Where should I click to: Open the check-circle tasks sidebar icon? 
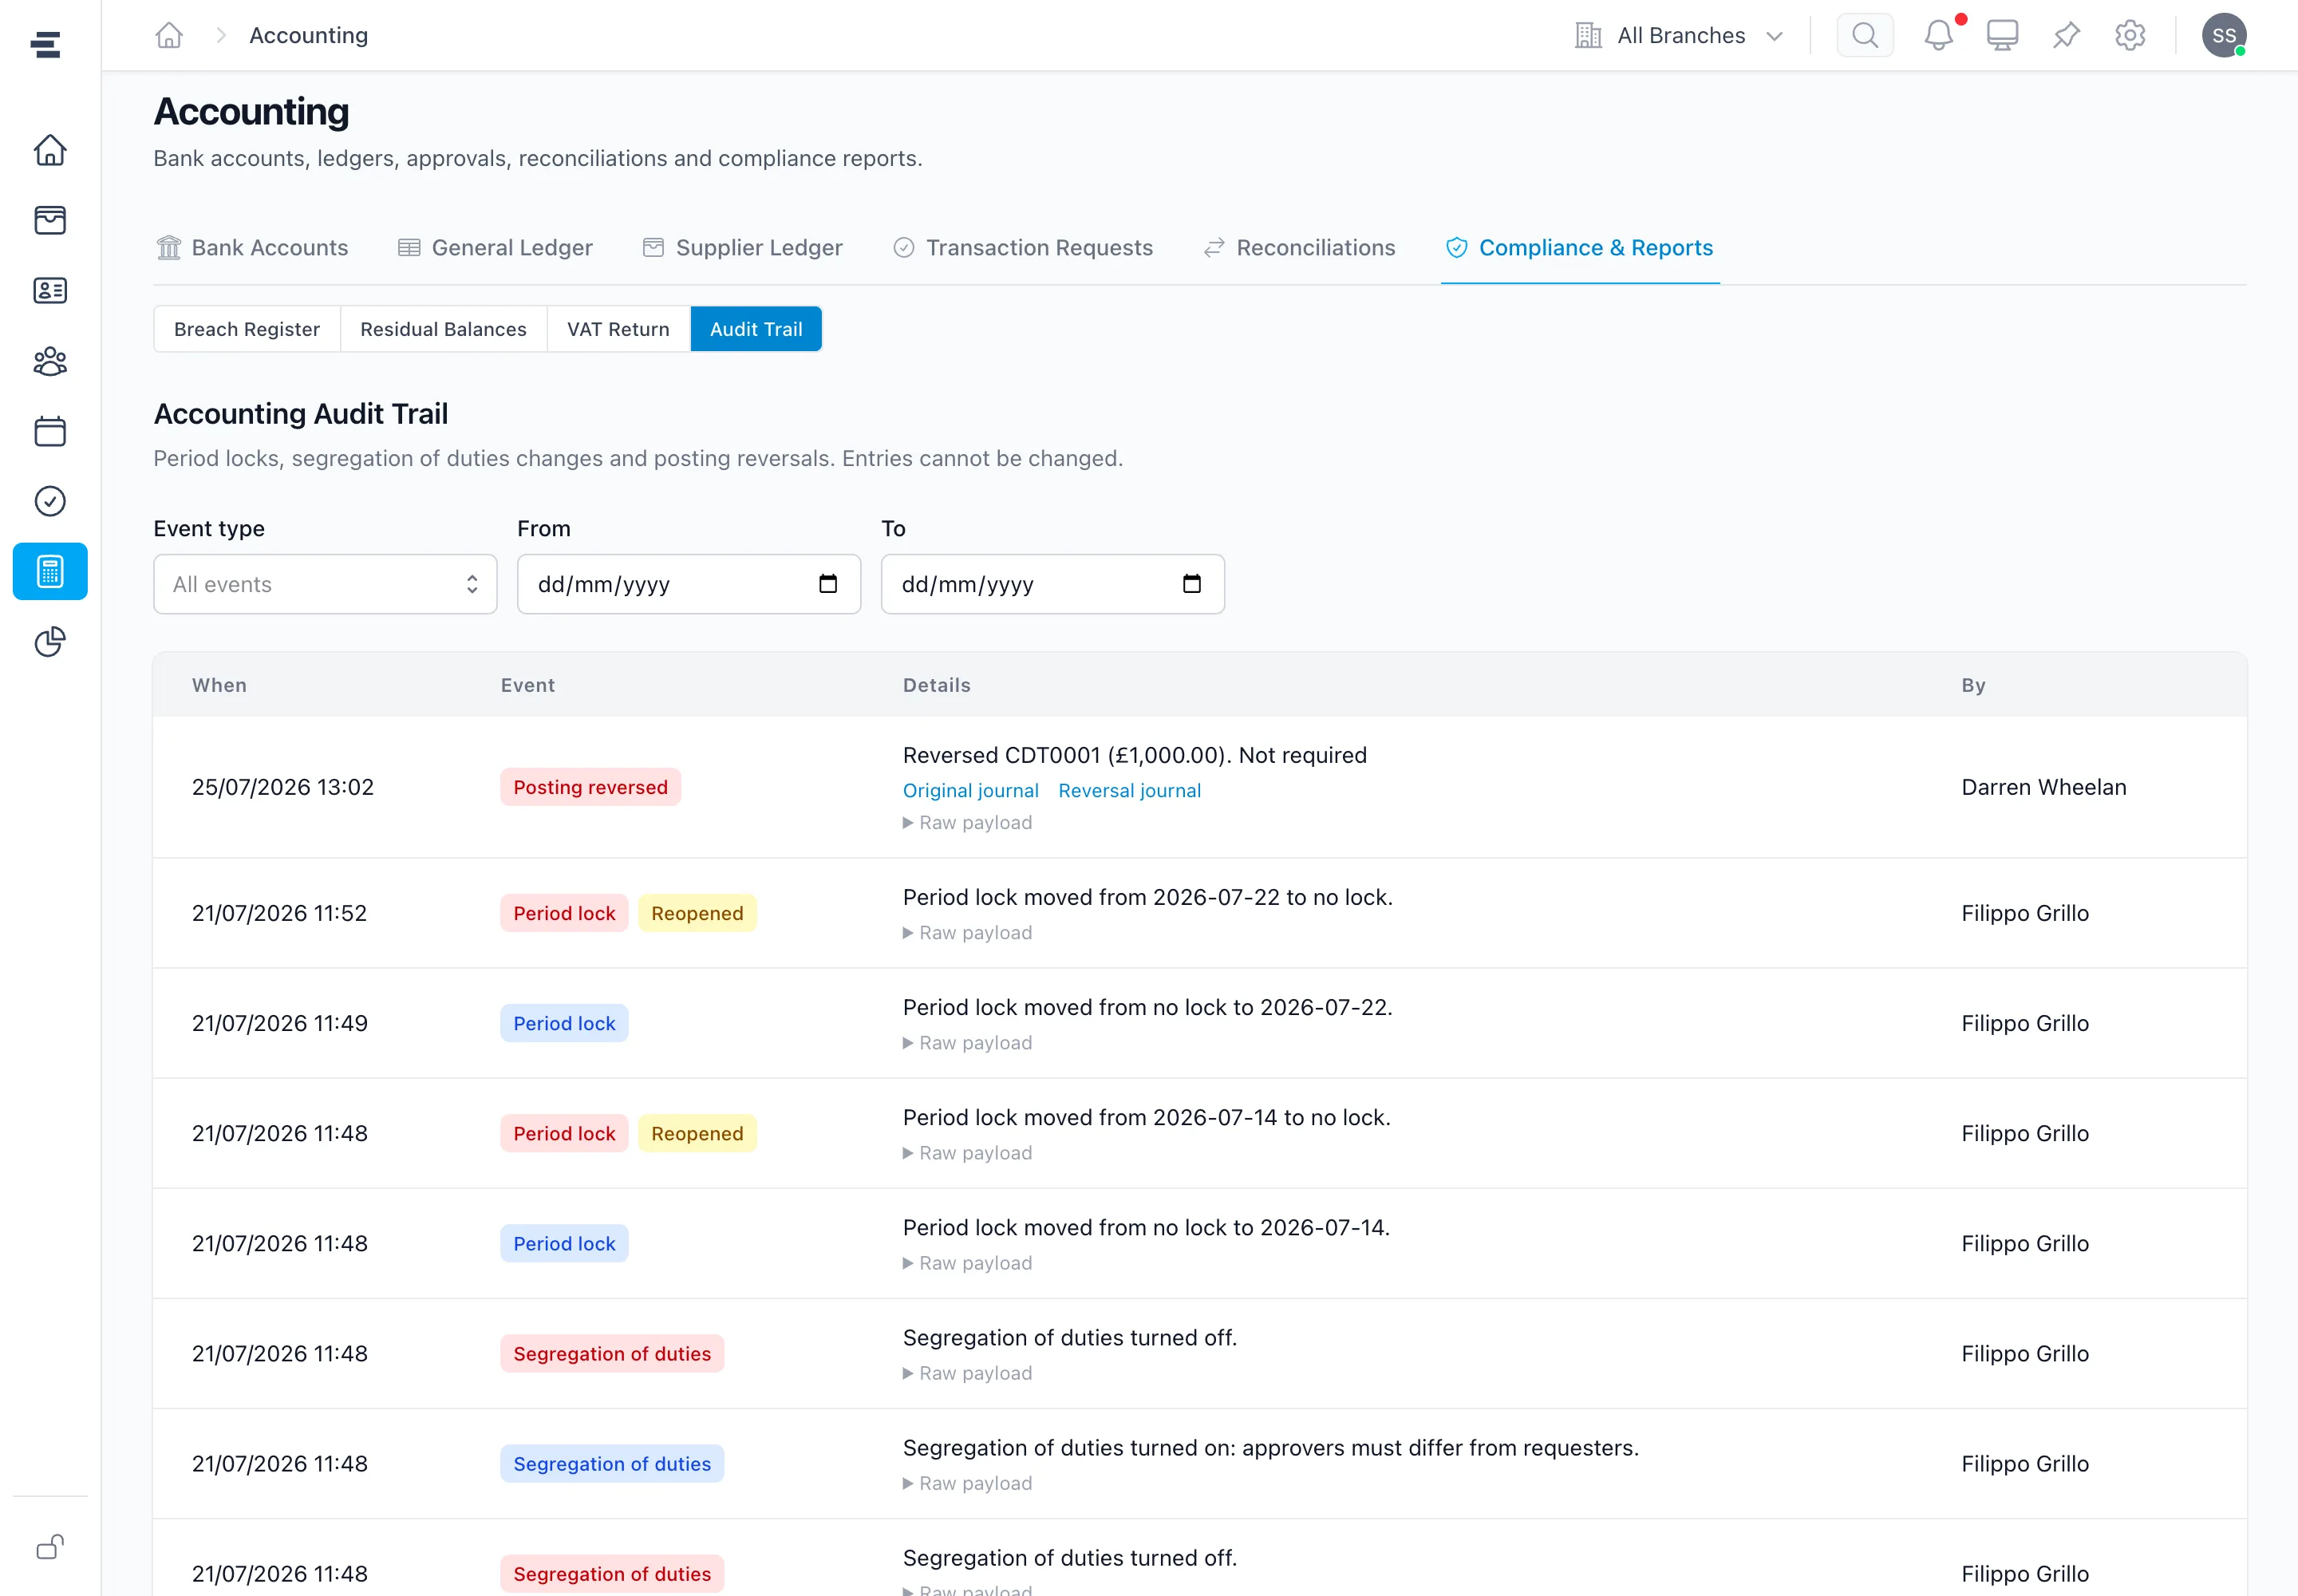click(50, 501)
